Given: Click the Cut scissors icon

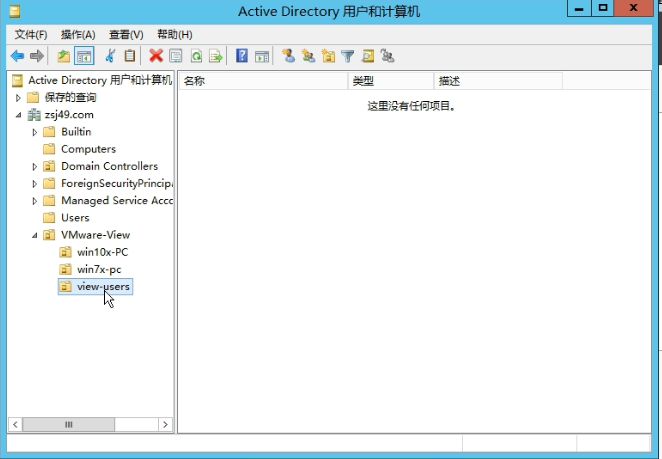Looking at the screenshot, I should [110, 56].
